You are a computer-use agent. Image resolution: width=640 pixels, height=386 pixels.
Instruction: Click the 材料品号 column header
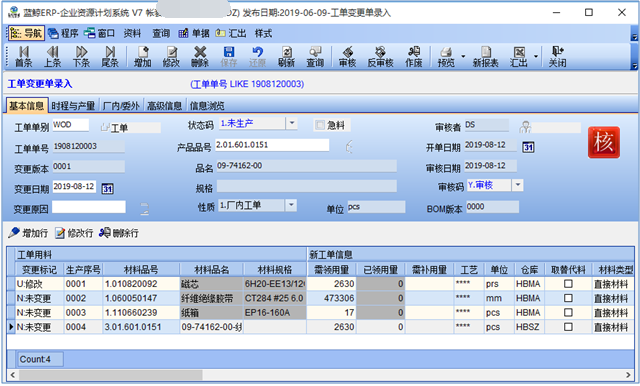coord(141,269)
